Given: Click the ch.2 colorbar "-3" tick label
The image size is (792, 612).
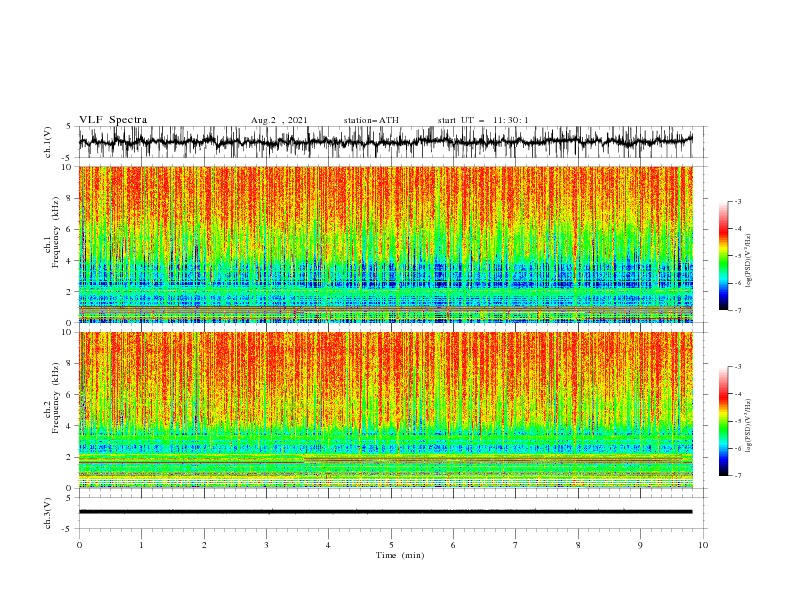Looking at the screenshot, I should tap(738, 367).
